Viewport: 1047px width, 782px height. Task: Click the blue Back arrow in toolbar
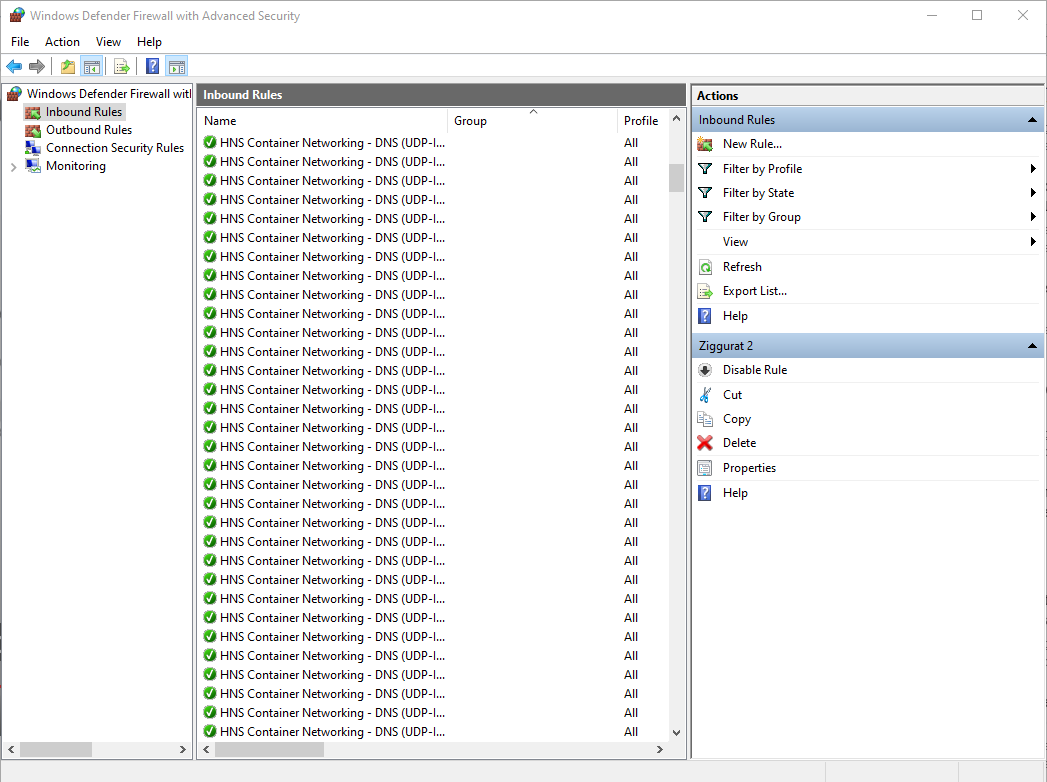[x=14, y=67]
